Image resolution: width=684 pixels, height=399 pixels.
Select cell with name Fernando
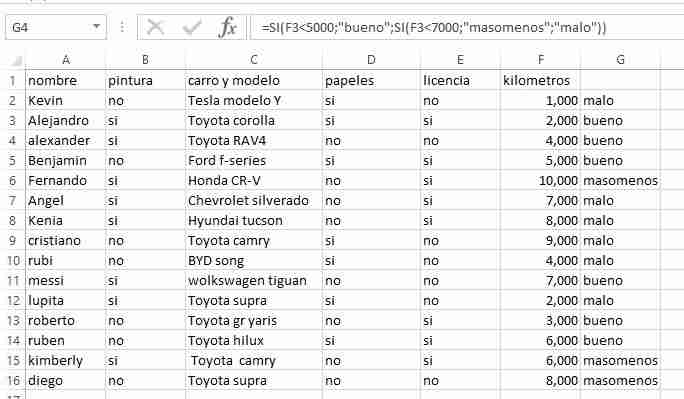pos(65,181)
